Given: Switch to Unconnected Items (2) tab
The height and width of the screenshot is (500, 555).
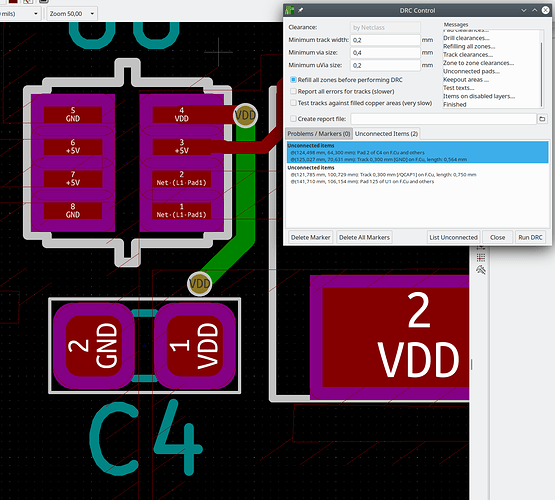Looking at the screenshot, I should pos(387,134).
